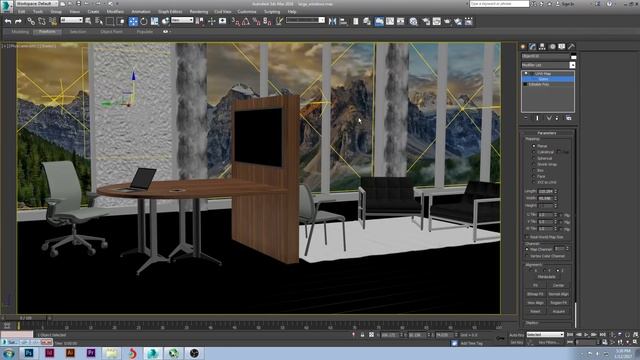Select Vertex Color Channel radio button

tap(527, 256)
